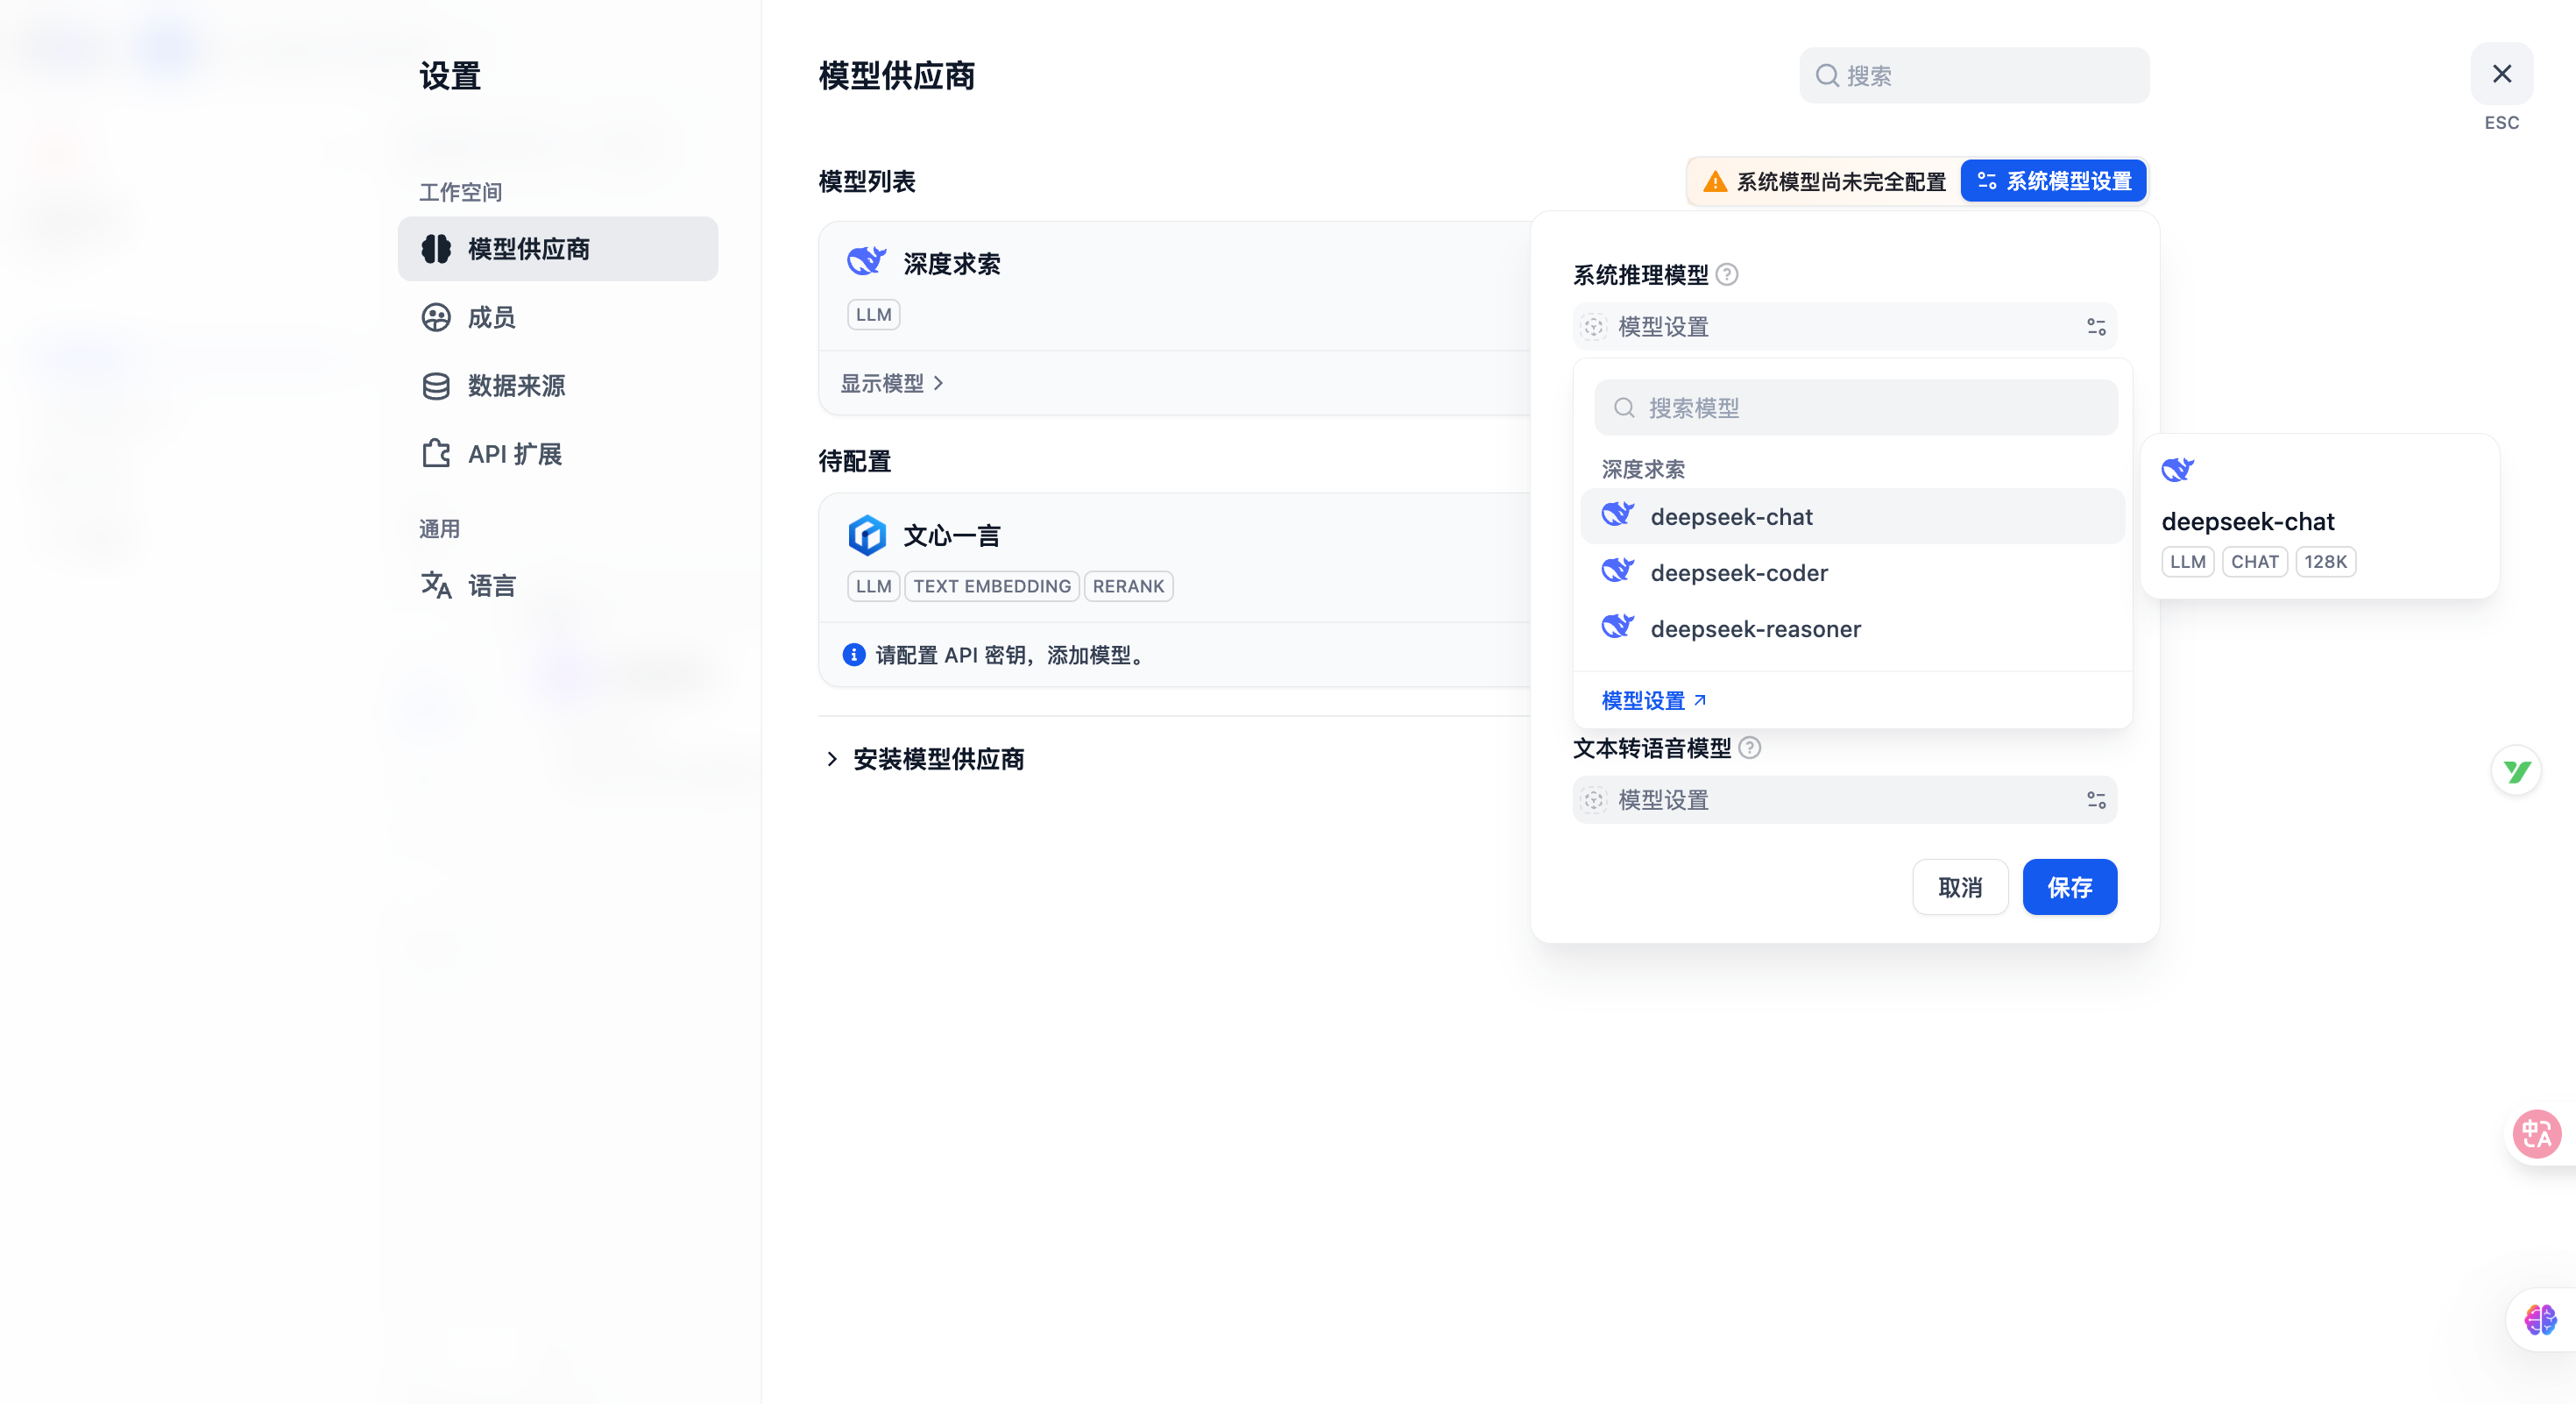This screenshot has width=2576, height=1404.
Task: Click the help icon beside 系统推理模型
Action: [x=1727, y=274]
